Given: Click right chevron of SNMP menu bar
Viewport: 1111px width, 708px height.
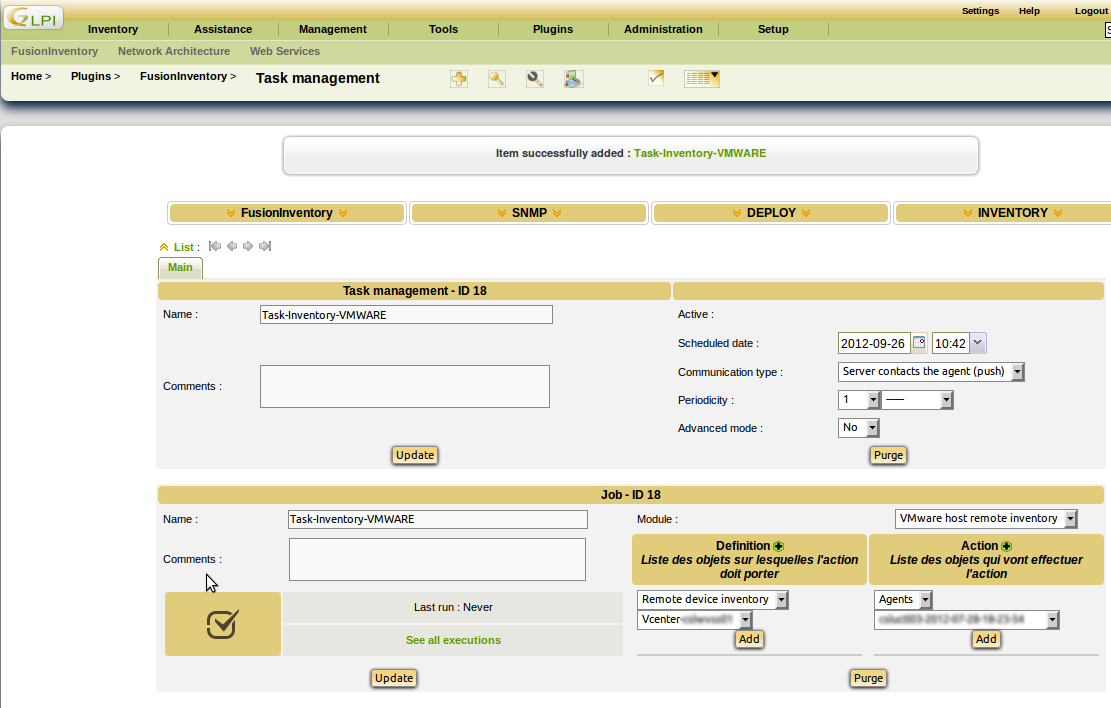Looking at the screenshot, I should tap(557, 213).
